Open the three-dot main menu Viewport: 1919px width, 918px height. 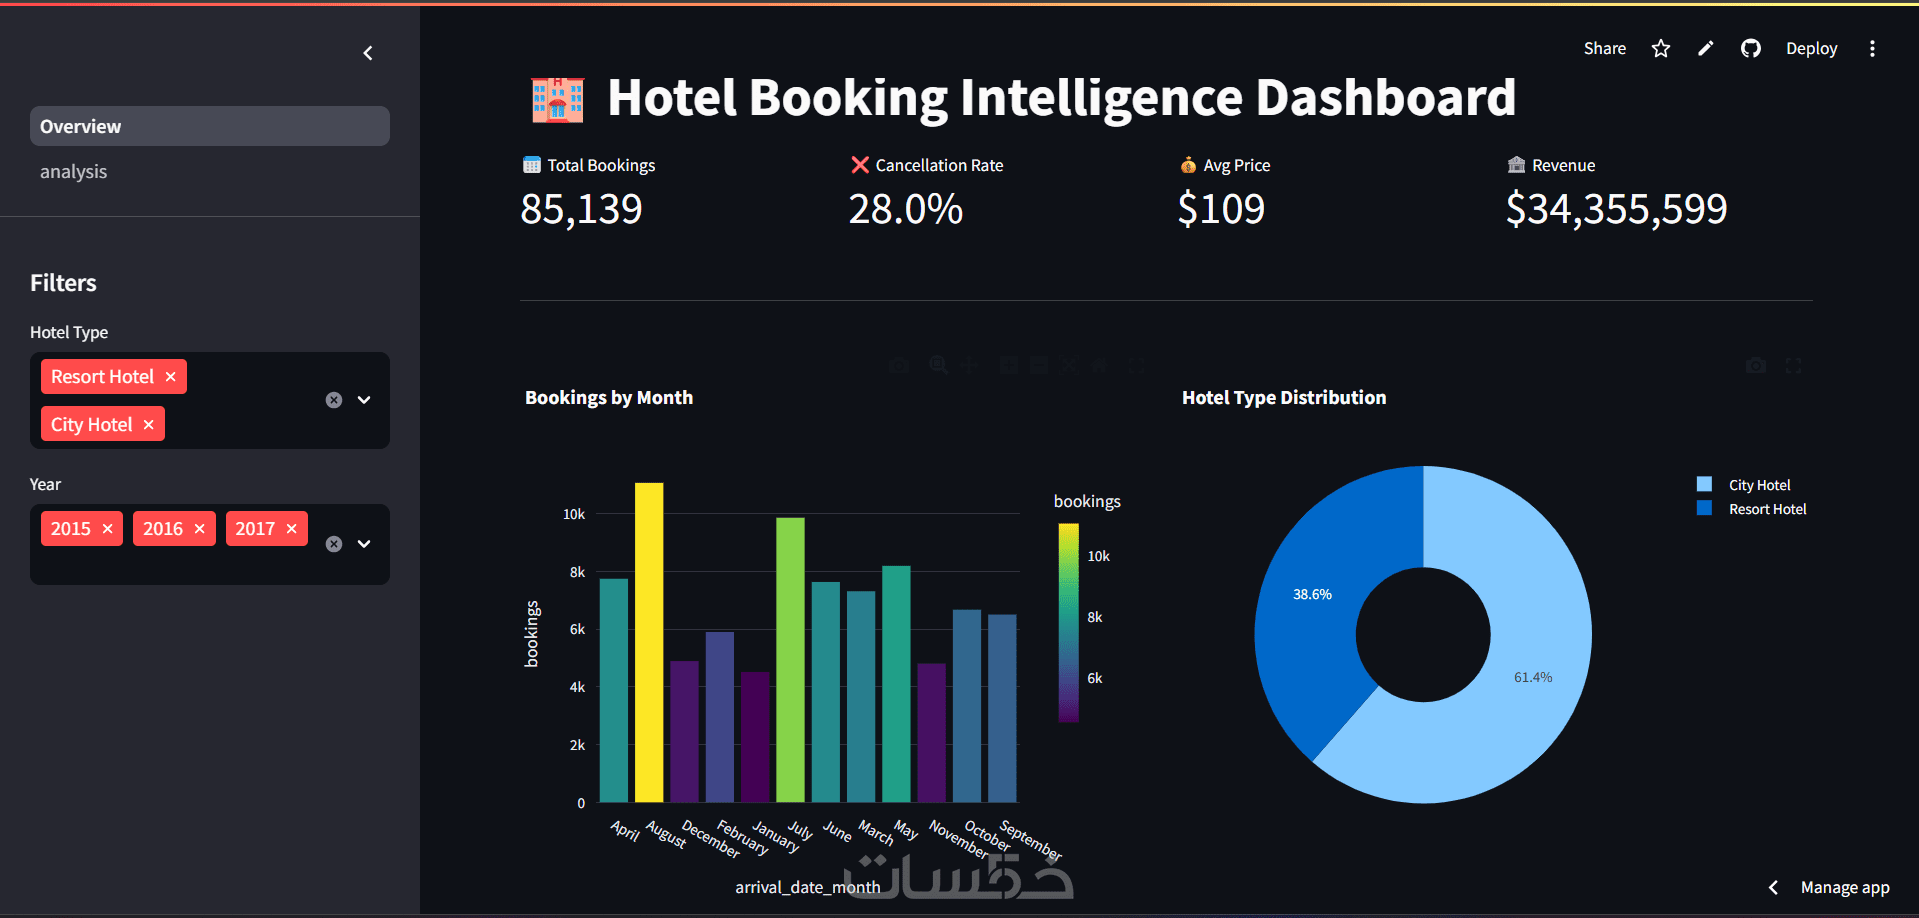pos(1872,49)
